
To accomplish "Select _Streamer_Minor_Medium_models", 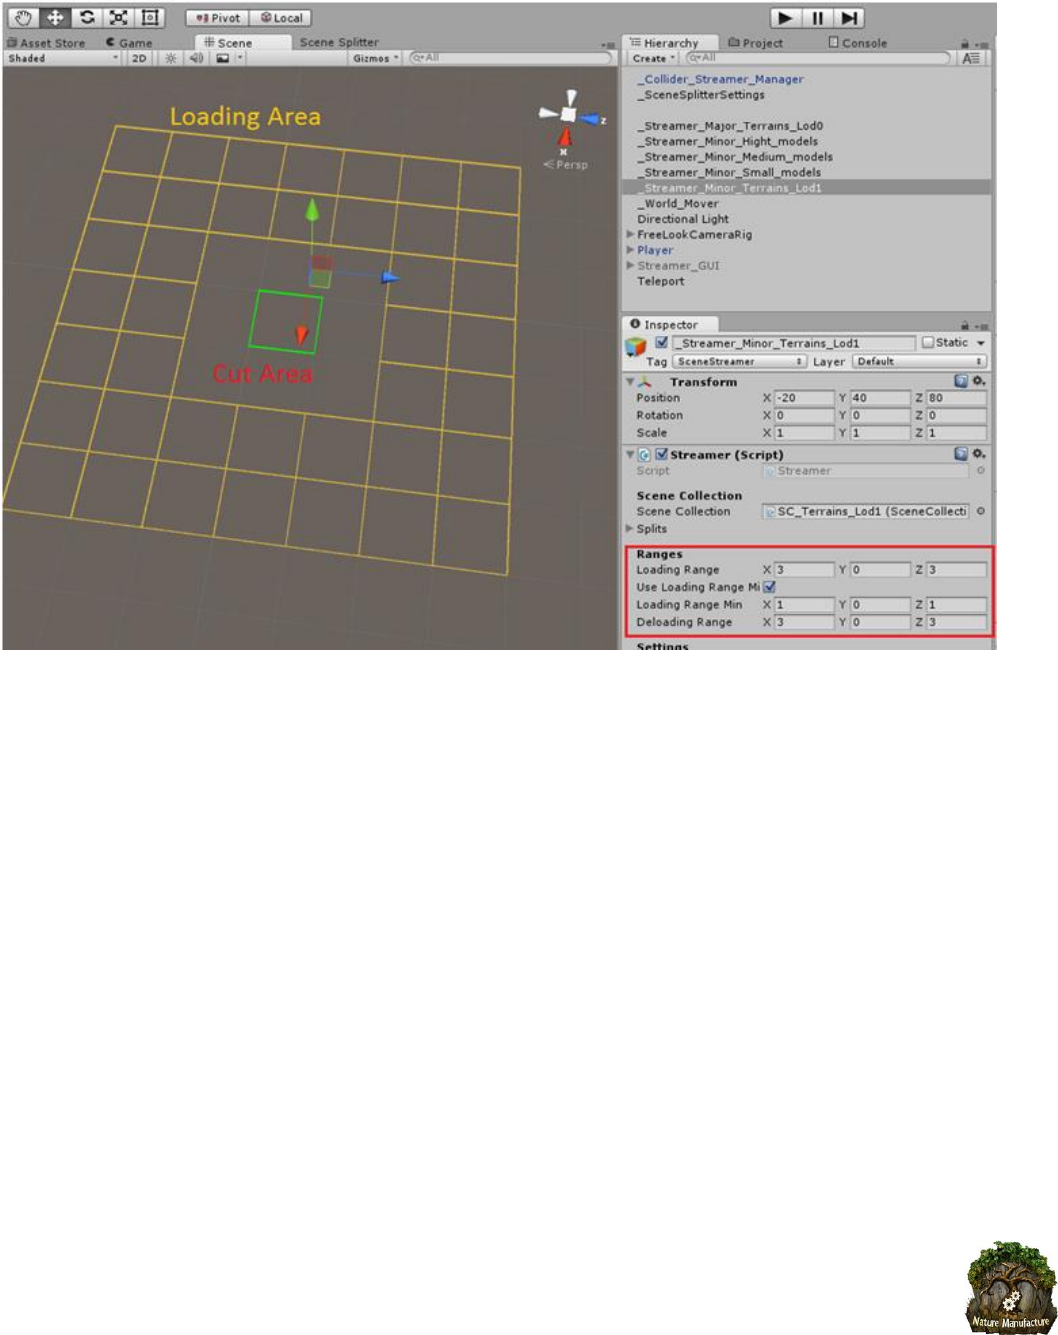I will [735, 157].
